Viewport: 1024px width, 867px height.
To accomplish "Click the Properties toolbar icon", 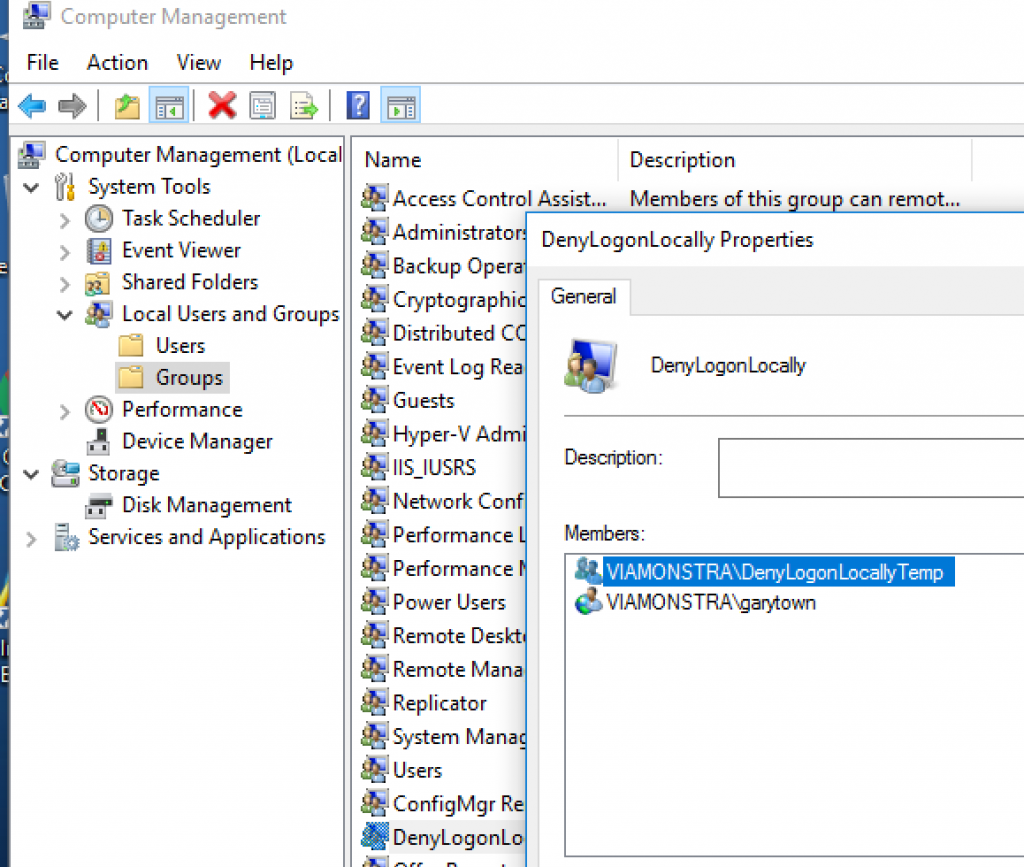I will 262,105.
